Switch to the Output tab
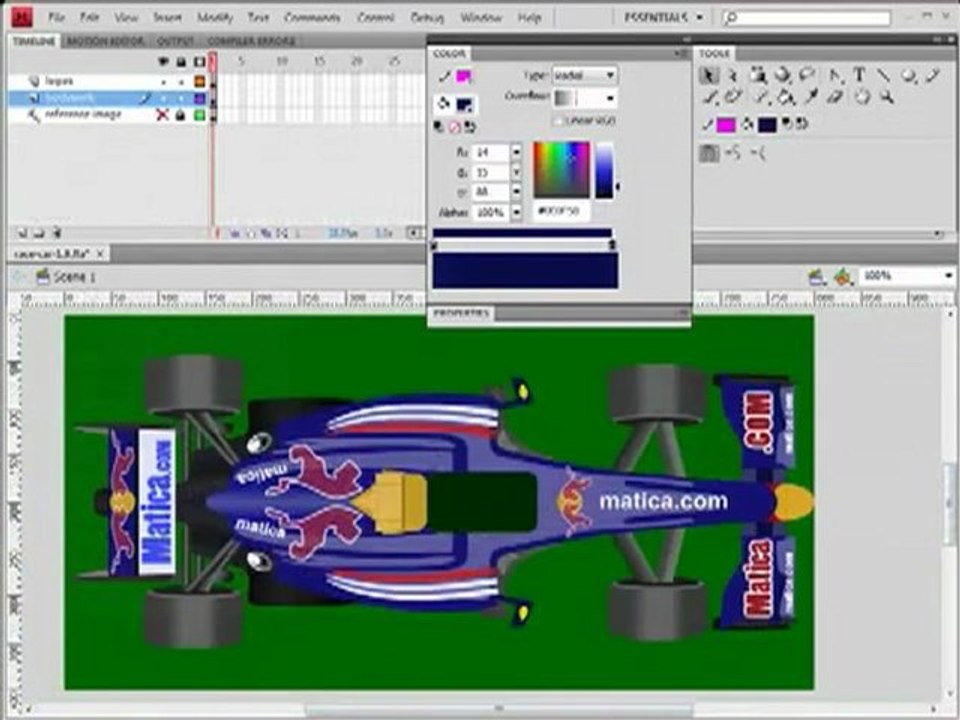Screen dimensions: 960x720 [x=174, y=41]
